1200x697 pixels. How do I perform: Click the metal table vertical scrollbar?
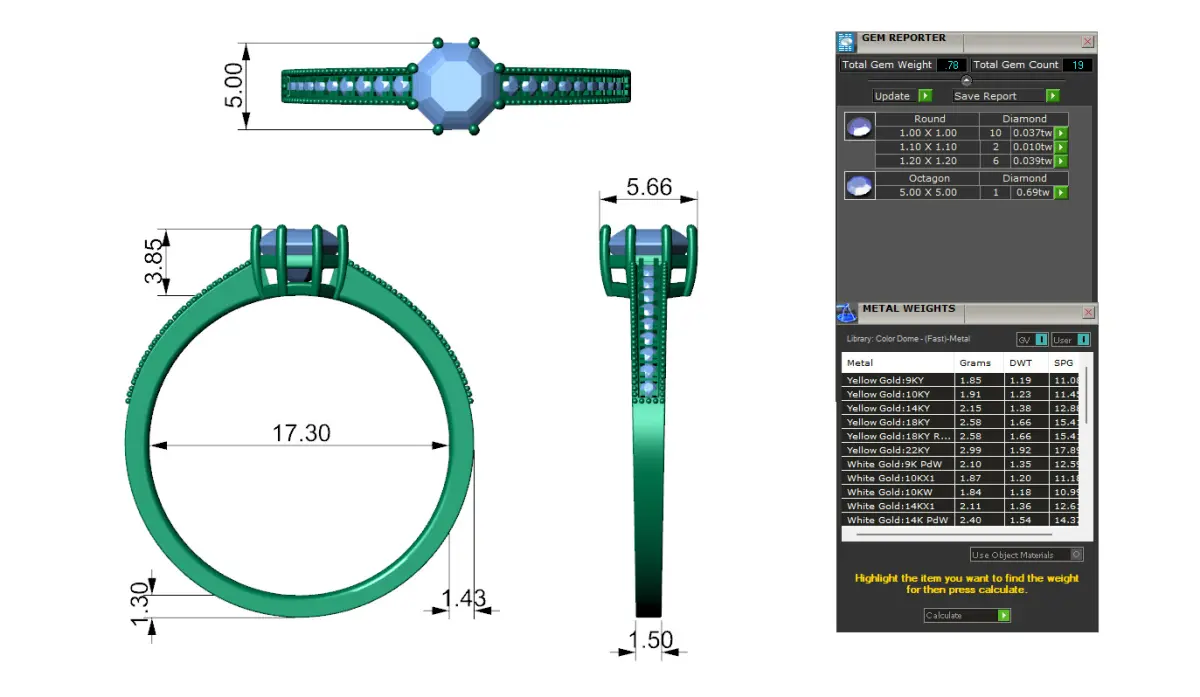coord(1087,395)
